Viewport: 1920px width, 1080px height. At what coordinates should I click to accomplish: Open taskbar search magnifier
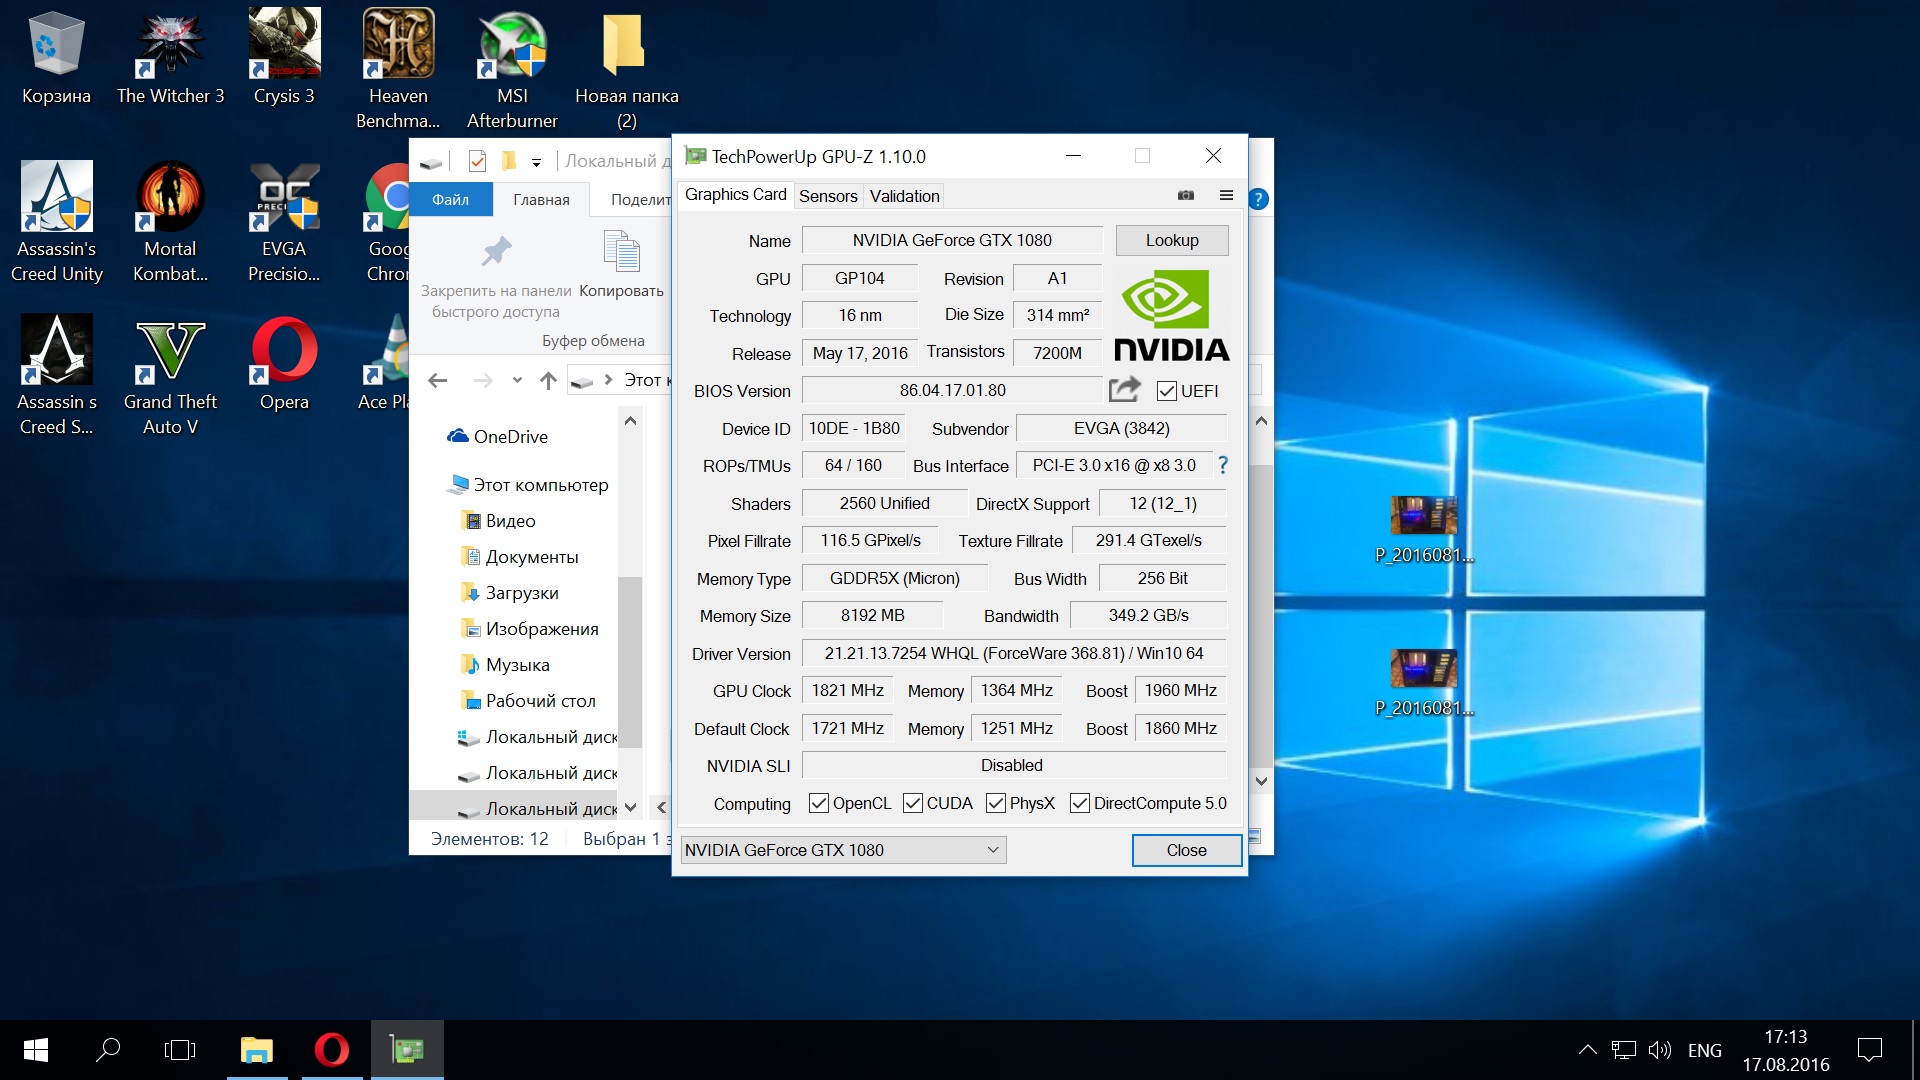click(x=108, y=1050)
